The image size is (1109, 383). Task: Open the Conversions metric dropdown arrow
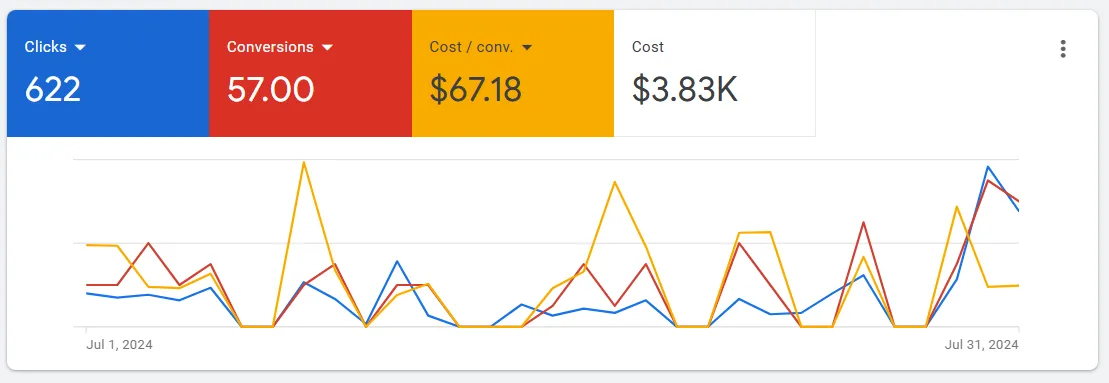pyautogui.click(x=327, y=47)
